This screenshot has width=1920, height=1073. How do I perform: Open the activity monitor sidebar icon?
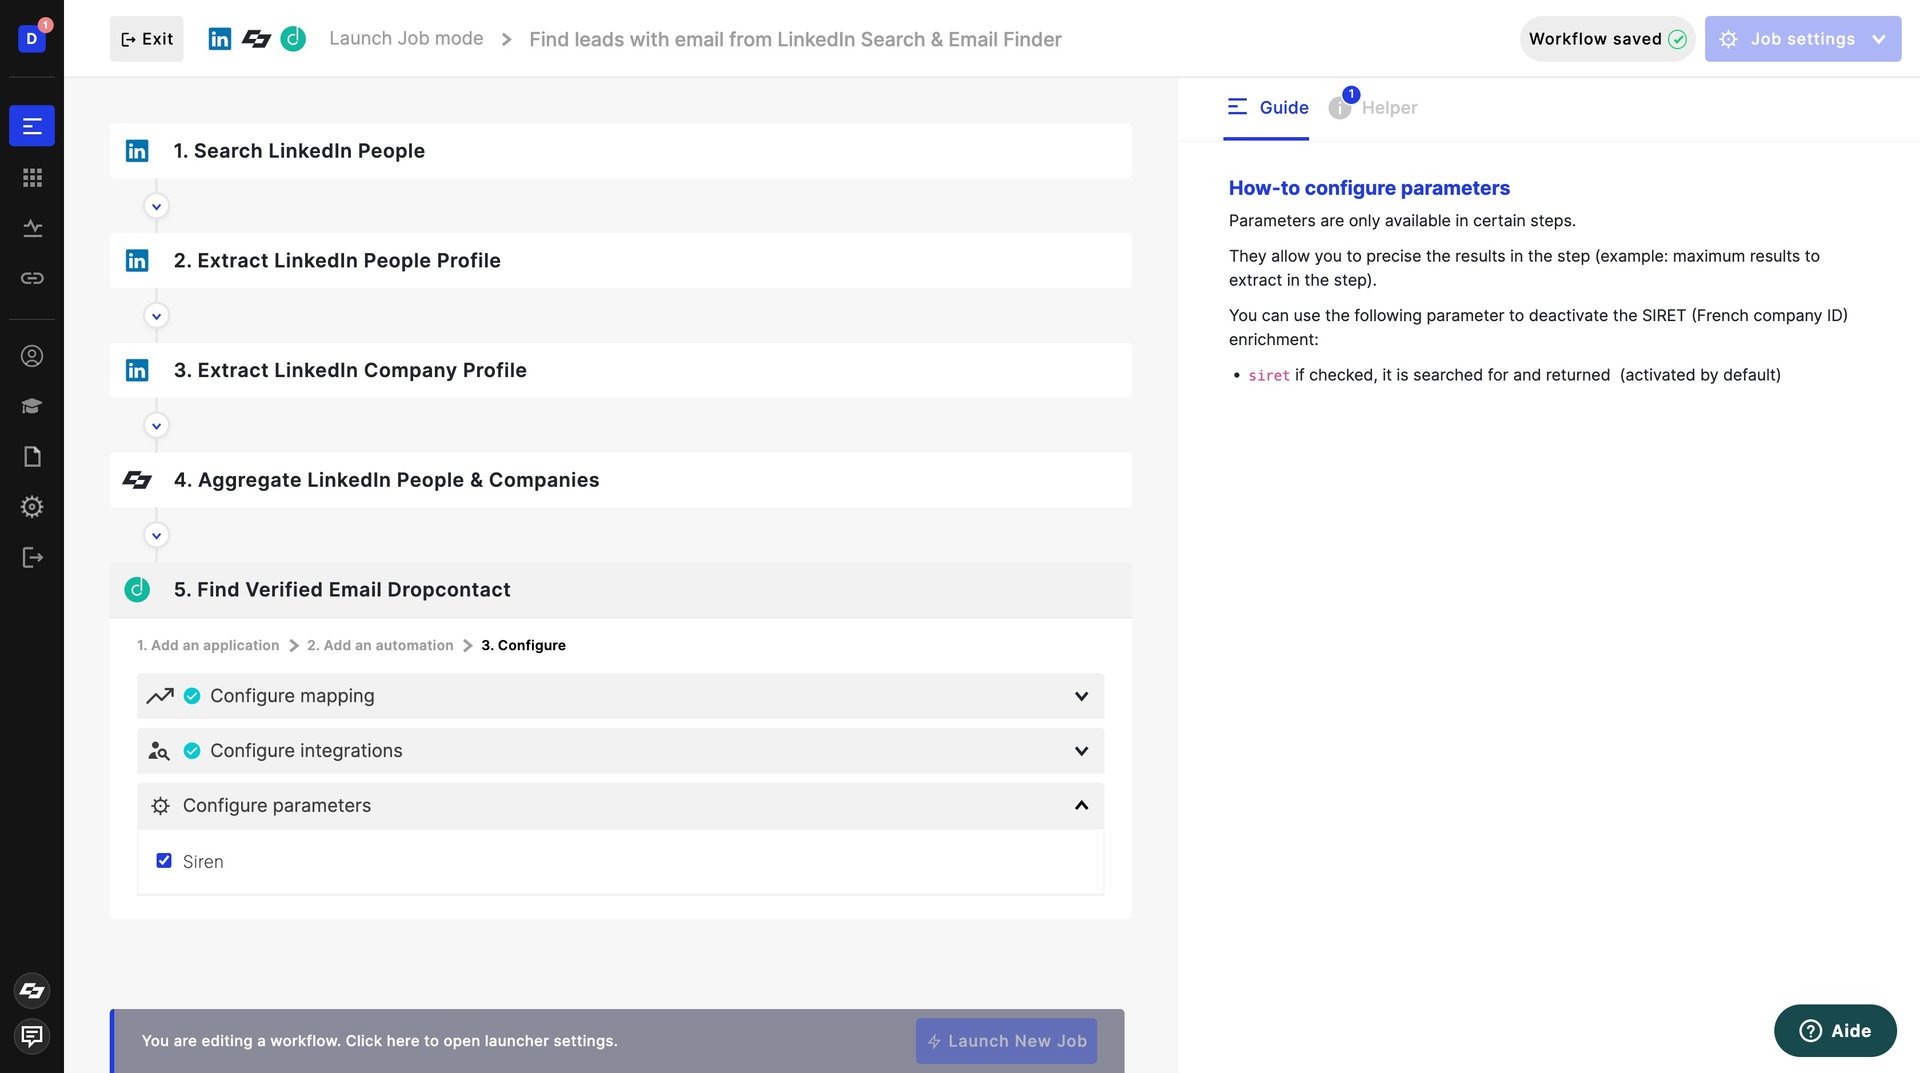pos(32,228)
